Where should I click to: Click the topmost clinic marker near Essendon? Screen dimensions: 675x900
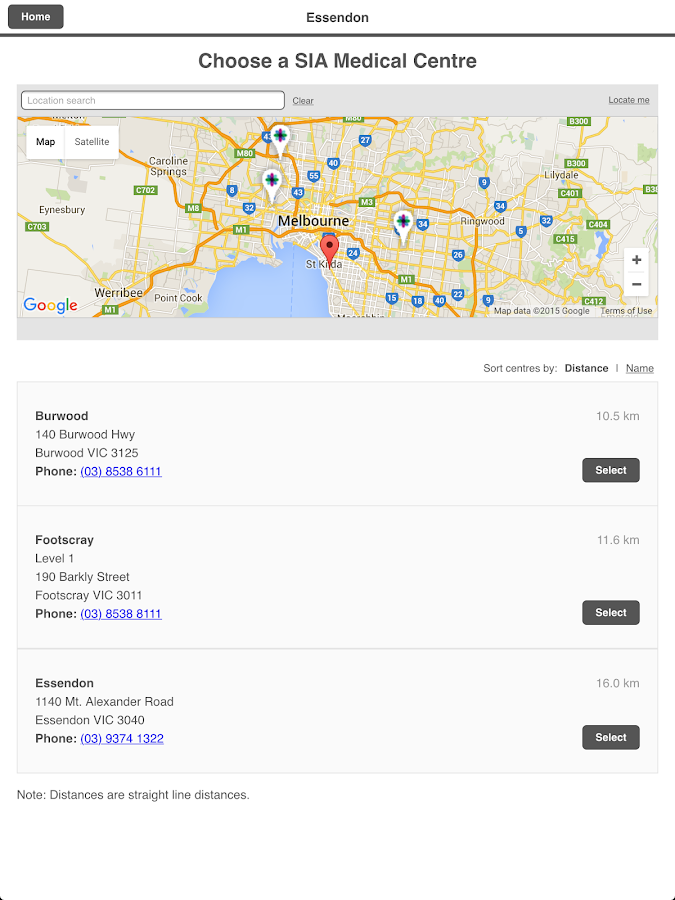coord(280,141)
